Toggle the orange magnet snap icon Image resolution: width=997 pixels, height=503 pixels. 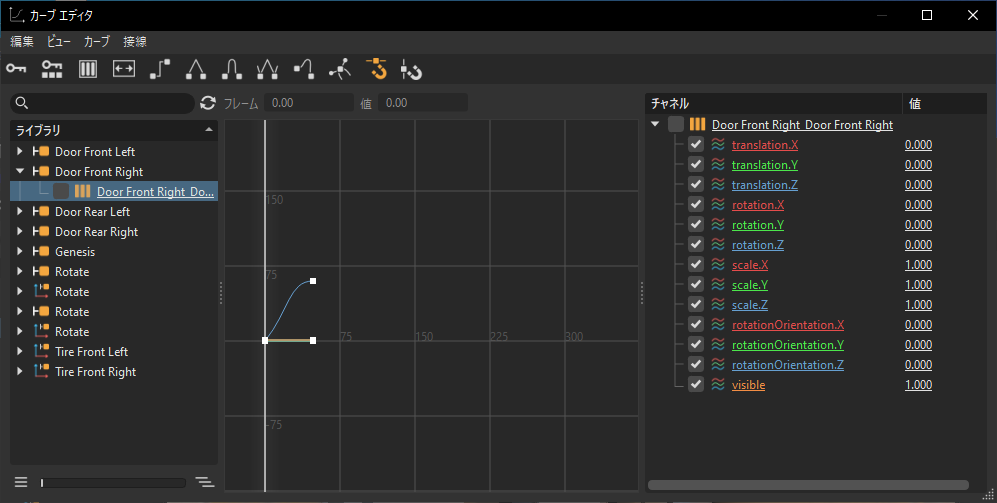tap(376, 69)
